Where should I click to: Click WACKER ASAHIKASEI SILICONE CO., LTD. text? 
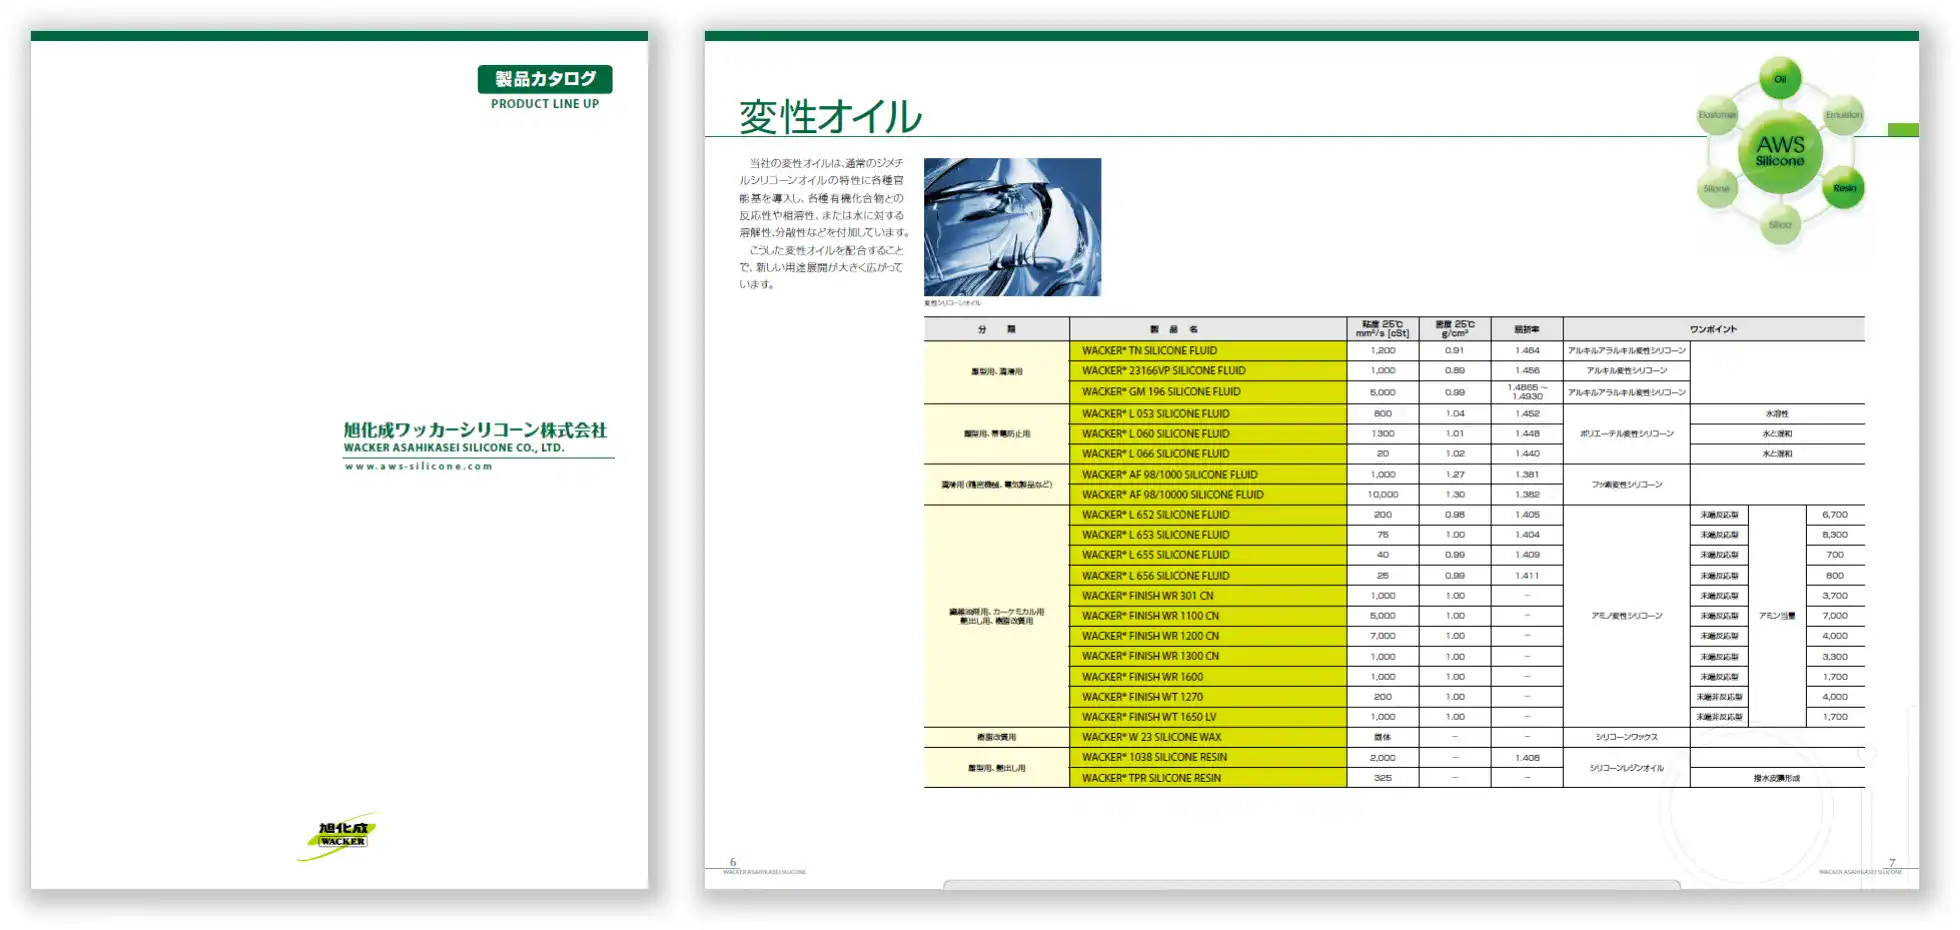[x=454, y=448]
